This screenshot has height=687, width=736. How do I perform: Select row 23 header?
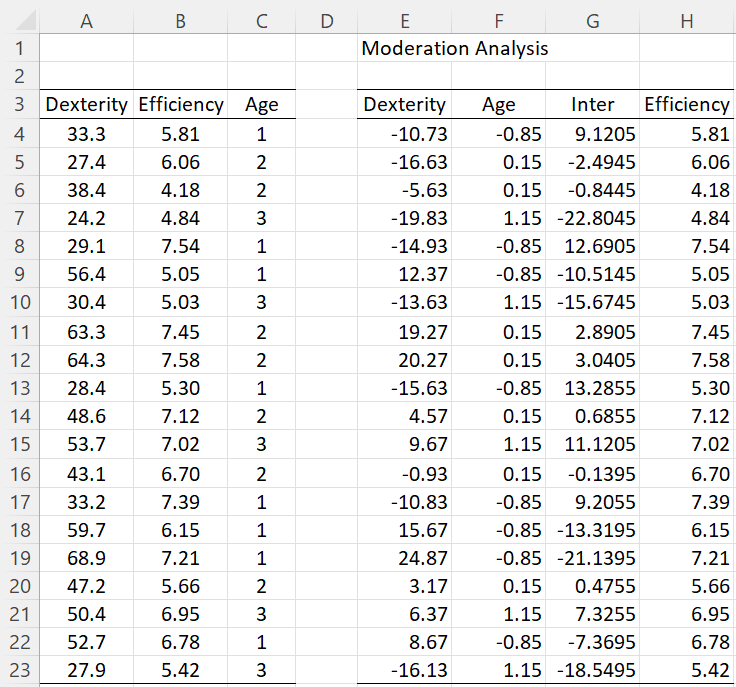[20, 670]
